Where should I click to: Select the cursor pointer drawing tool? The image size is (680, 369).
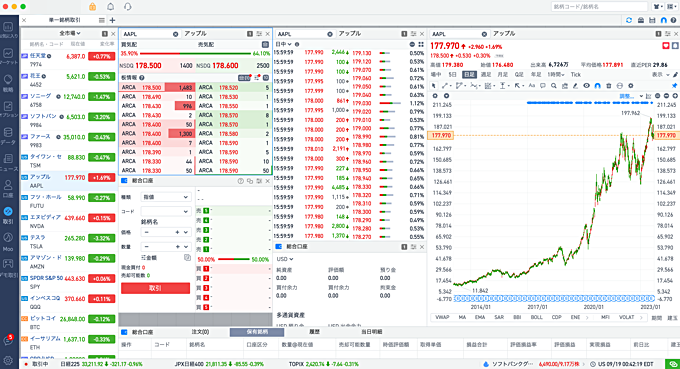[x=433, y=86]
